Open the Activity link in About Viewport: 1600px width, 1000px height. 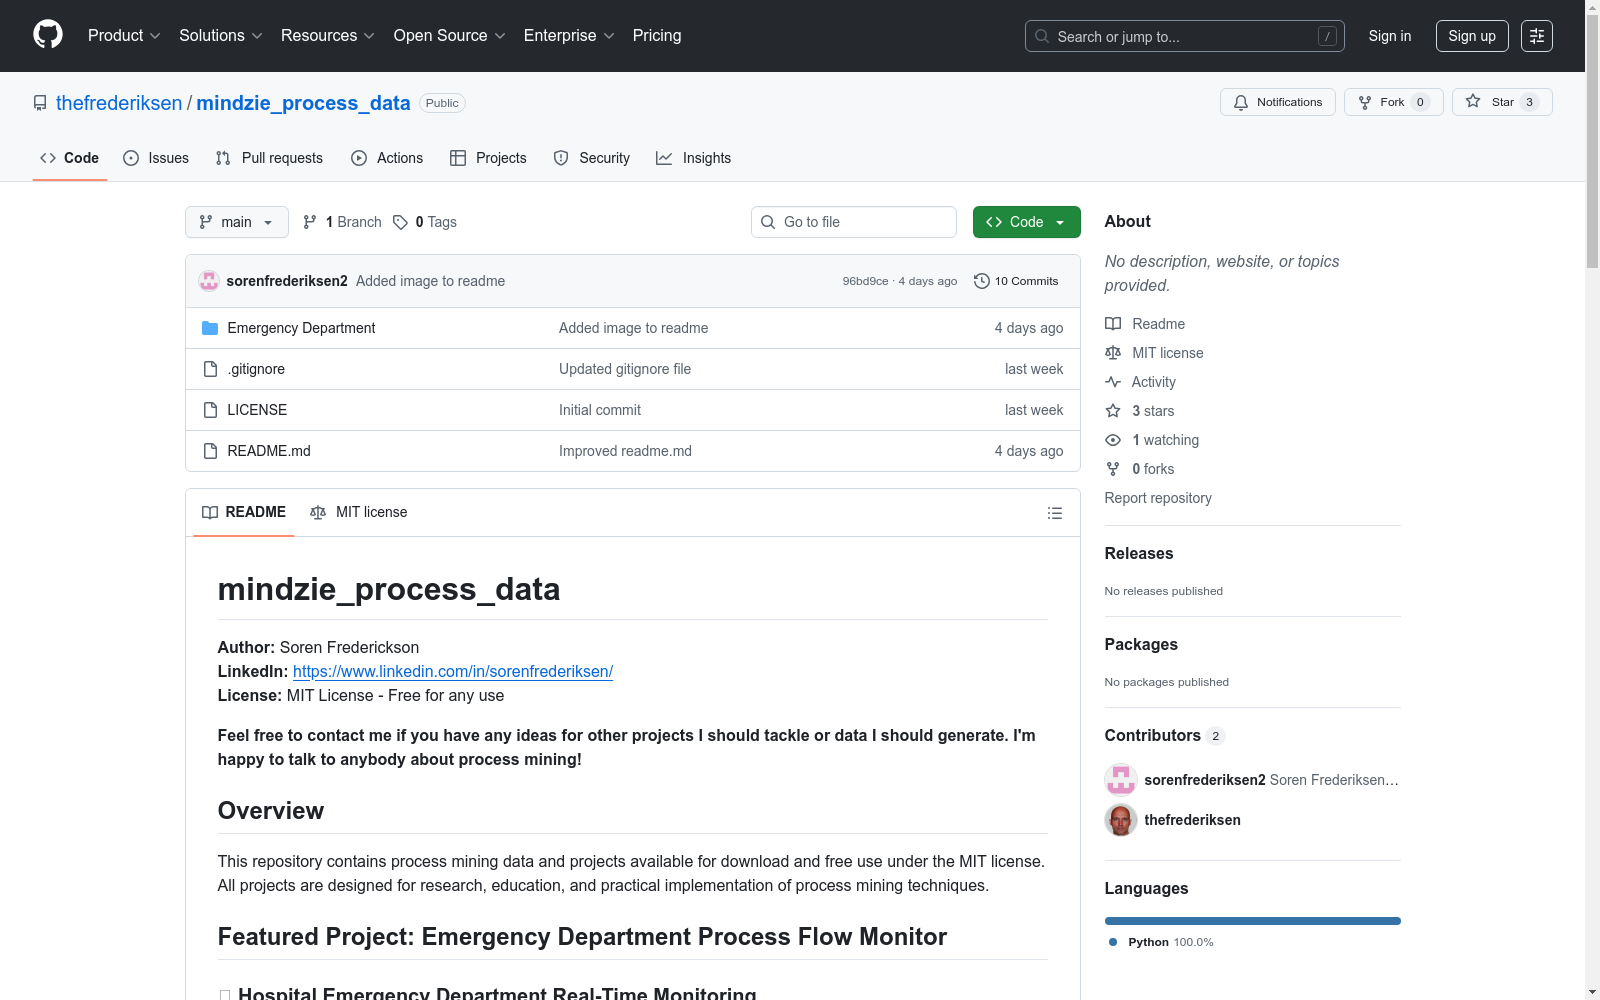[x=1140, y=382]
